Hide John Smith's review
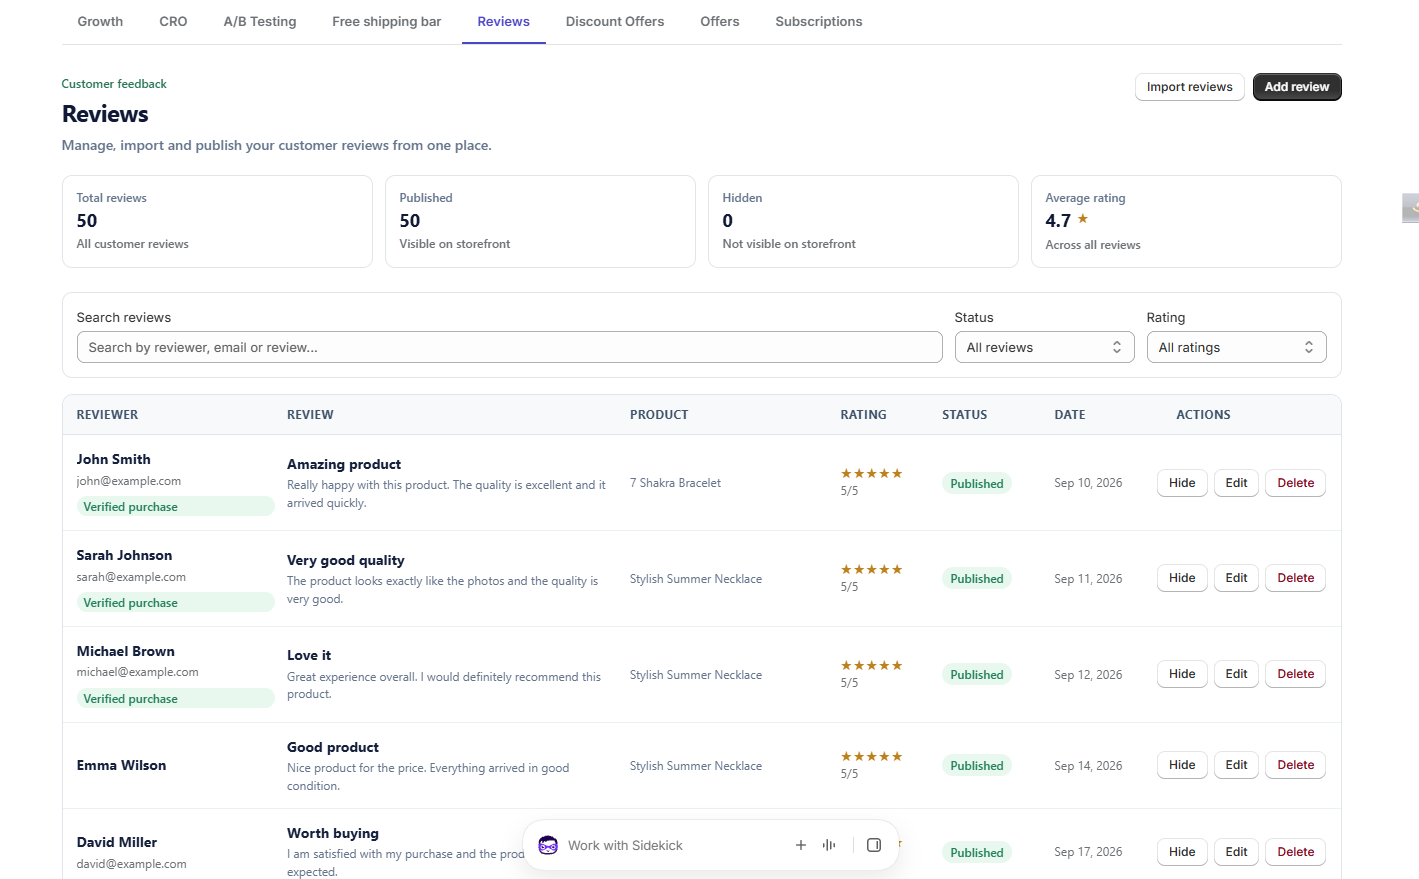Image resolution: width=1419 pixels, height=879 pixels. click(1182, 483)
